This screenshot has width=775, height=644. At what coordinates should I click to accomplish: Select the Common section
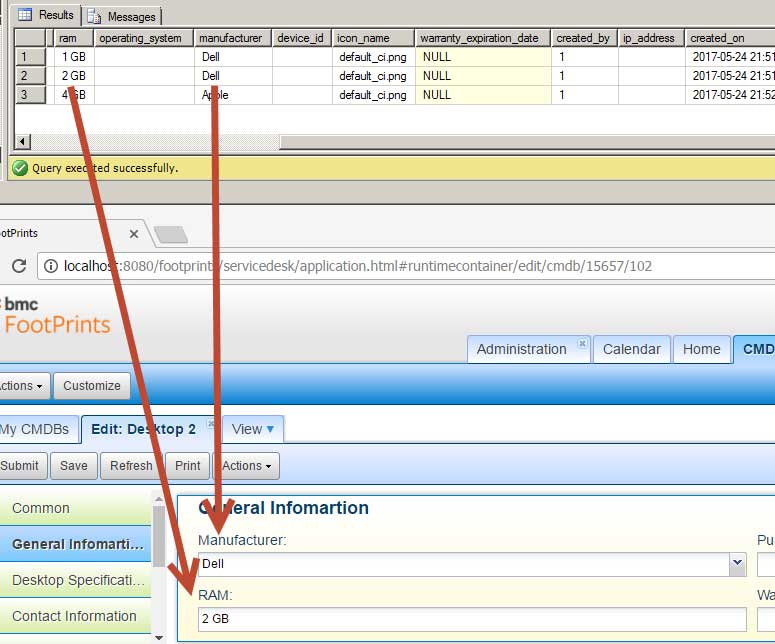[x=75, y=508]
